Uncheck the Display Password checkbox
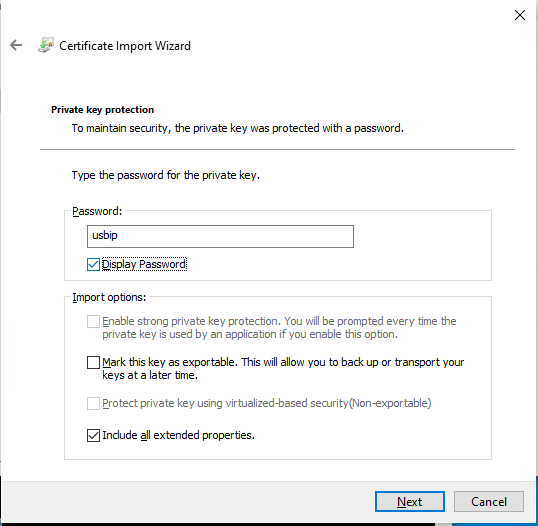This screenshot has width=538, height=526. pos(93,265)
